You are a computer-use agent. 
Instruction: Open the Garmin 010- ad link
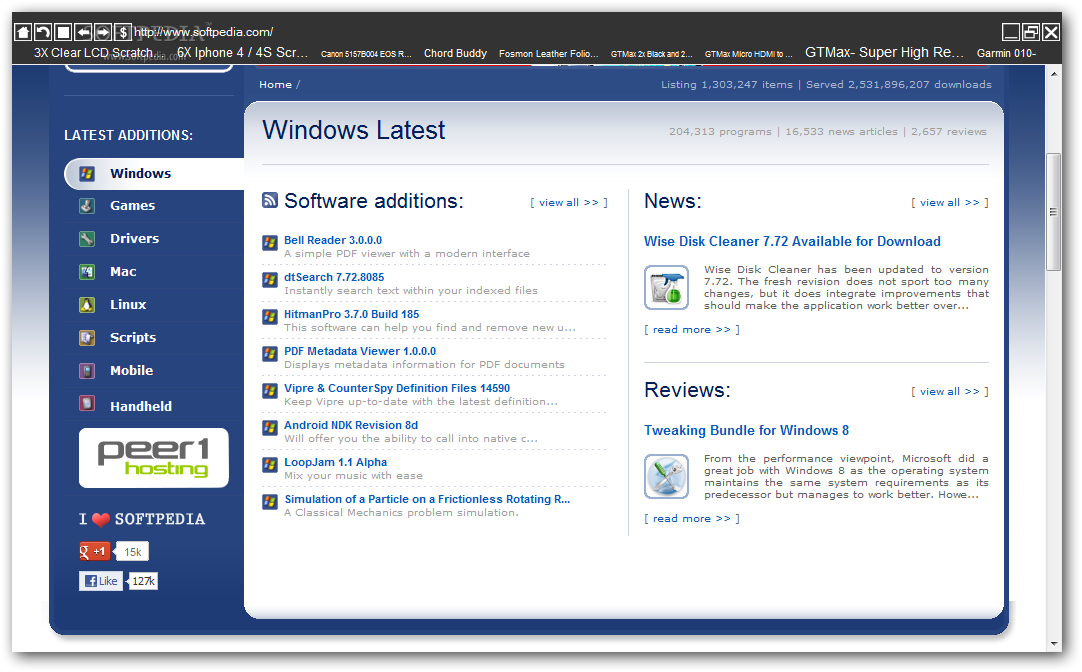click(x=1006, y=53)
